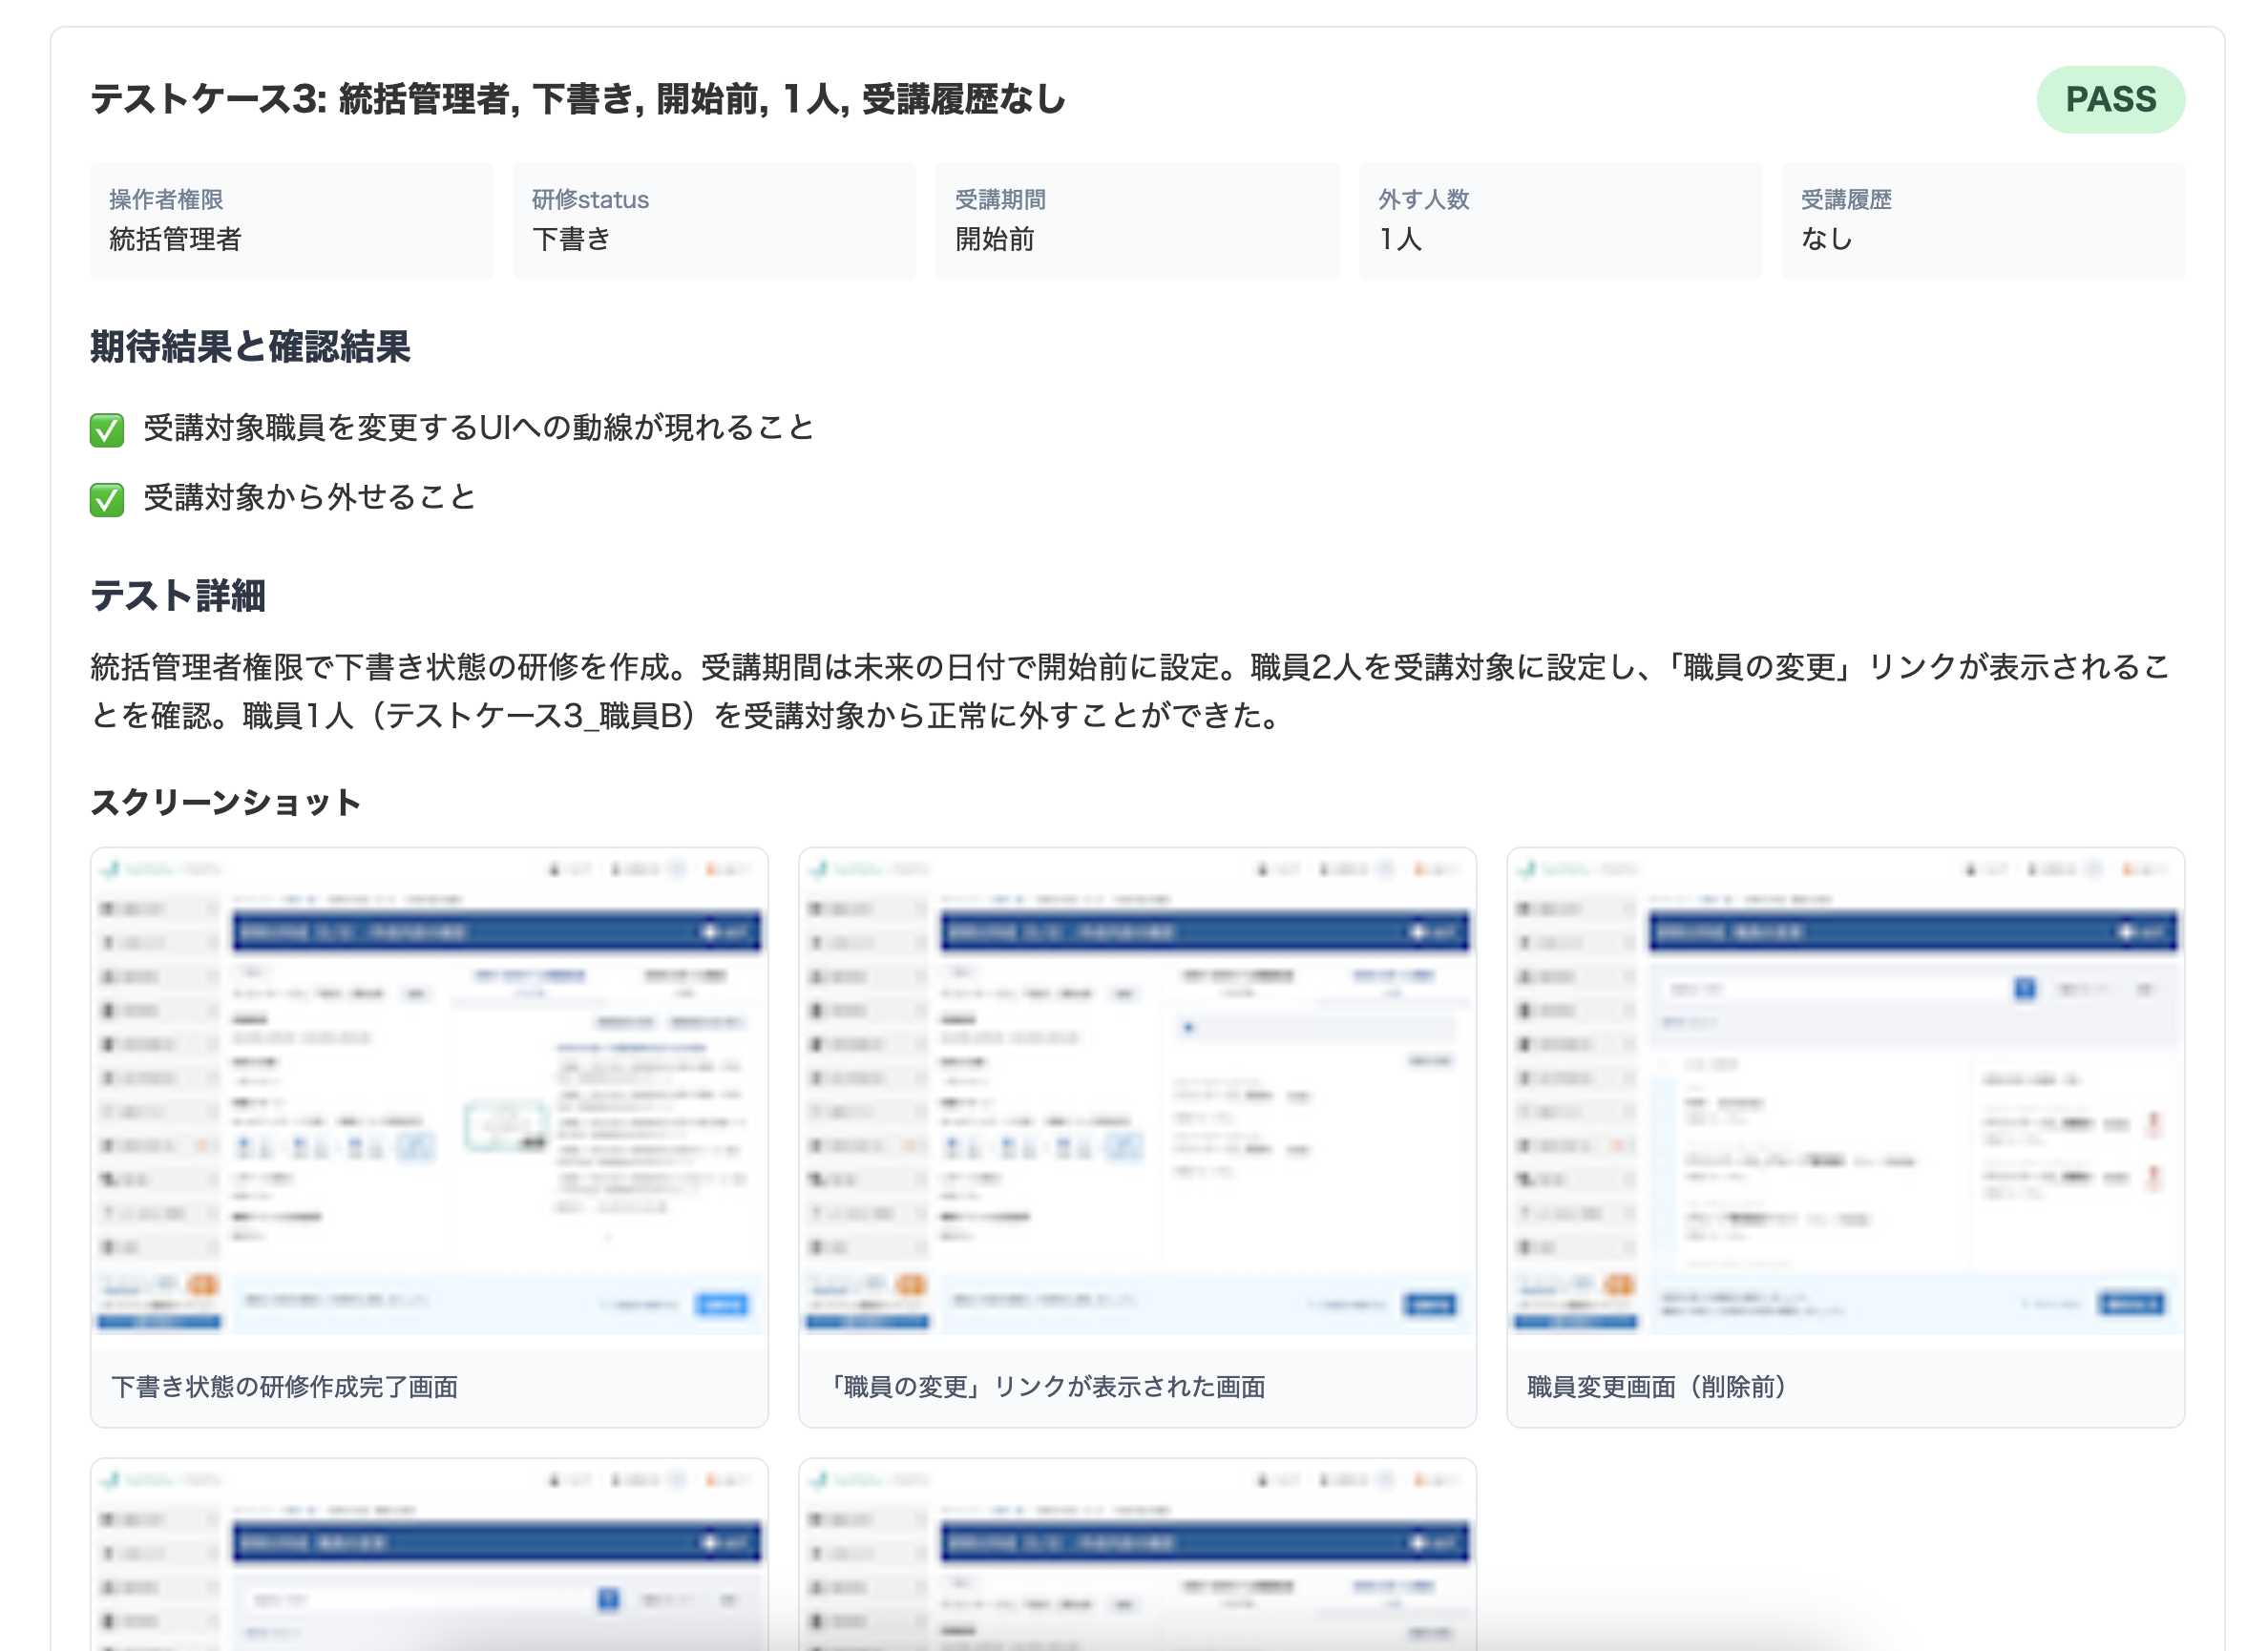Click the 期待結果と確認結果 section heading
2268x1651 pixels.
pos(250,347)
